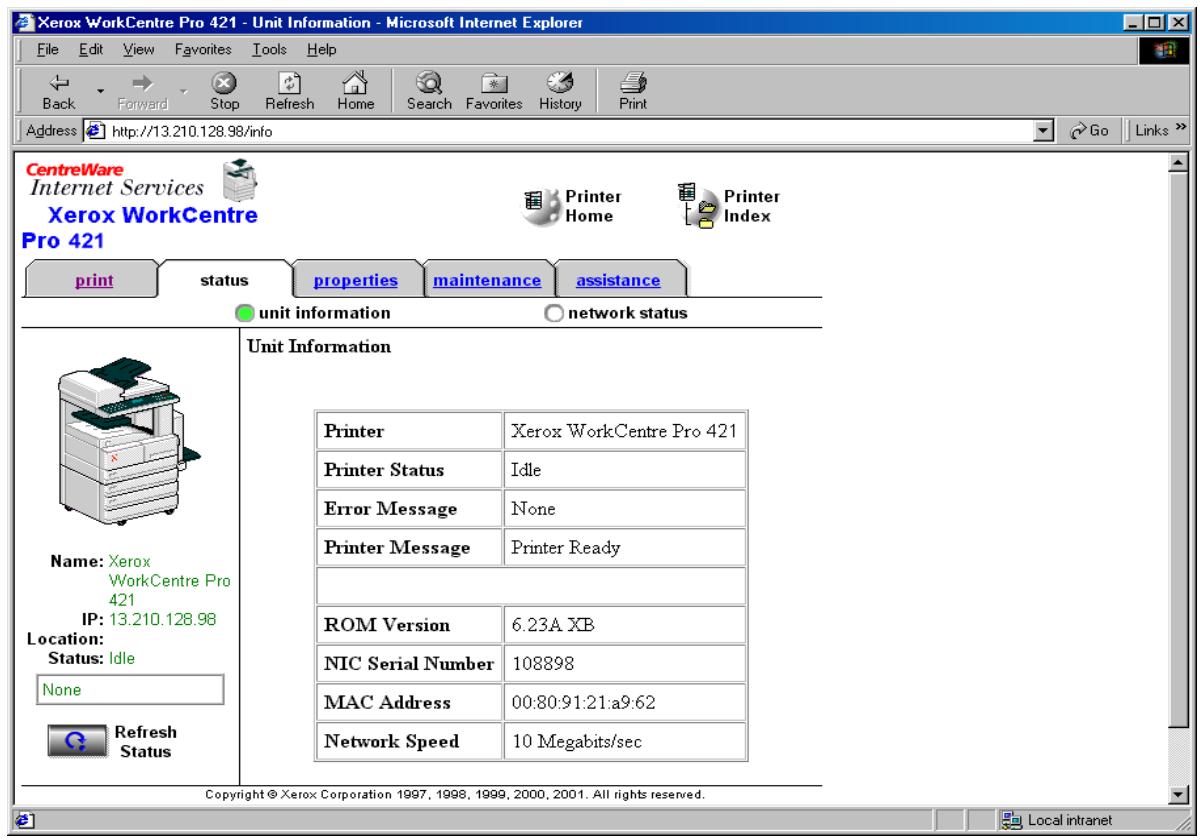Click the None status message box
Viewport: 1200px width, 840px height.
point(128,689)
